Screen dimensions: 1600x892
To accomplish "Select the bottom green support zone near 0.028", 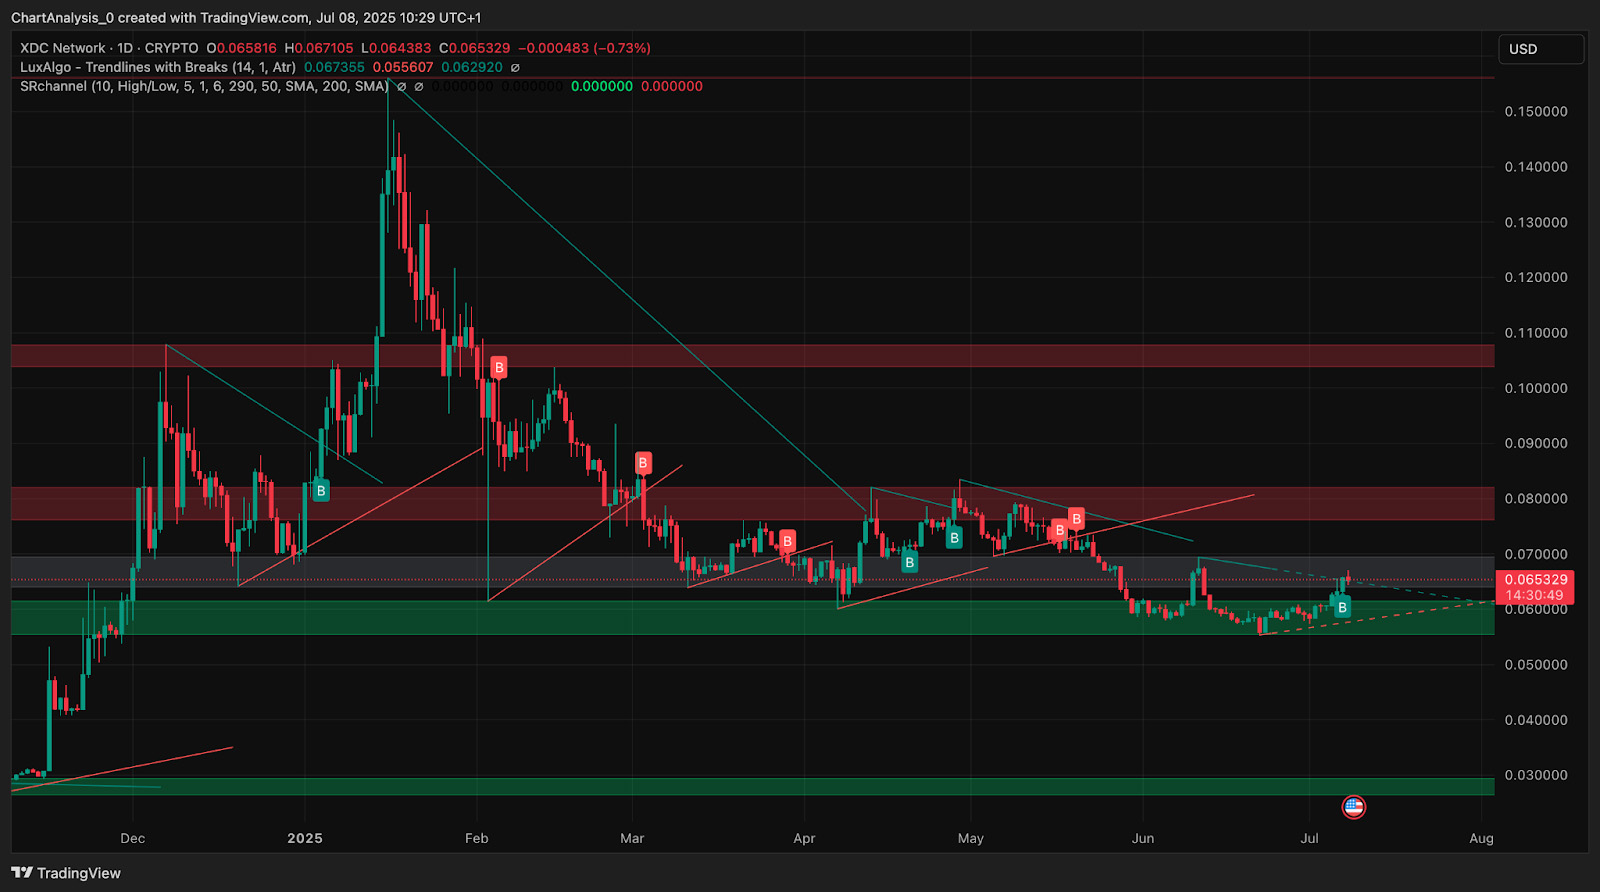I will click(752, 787).
